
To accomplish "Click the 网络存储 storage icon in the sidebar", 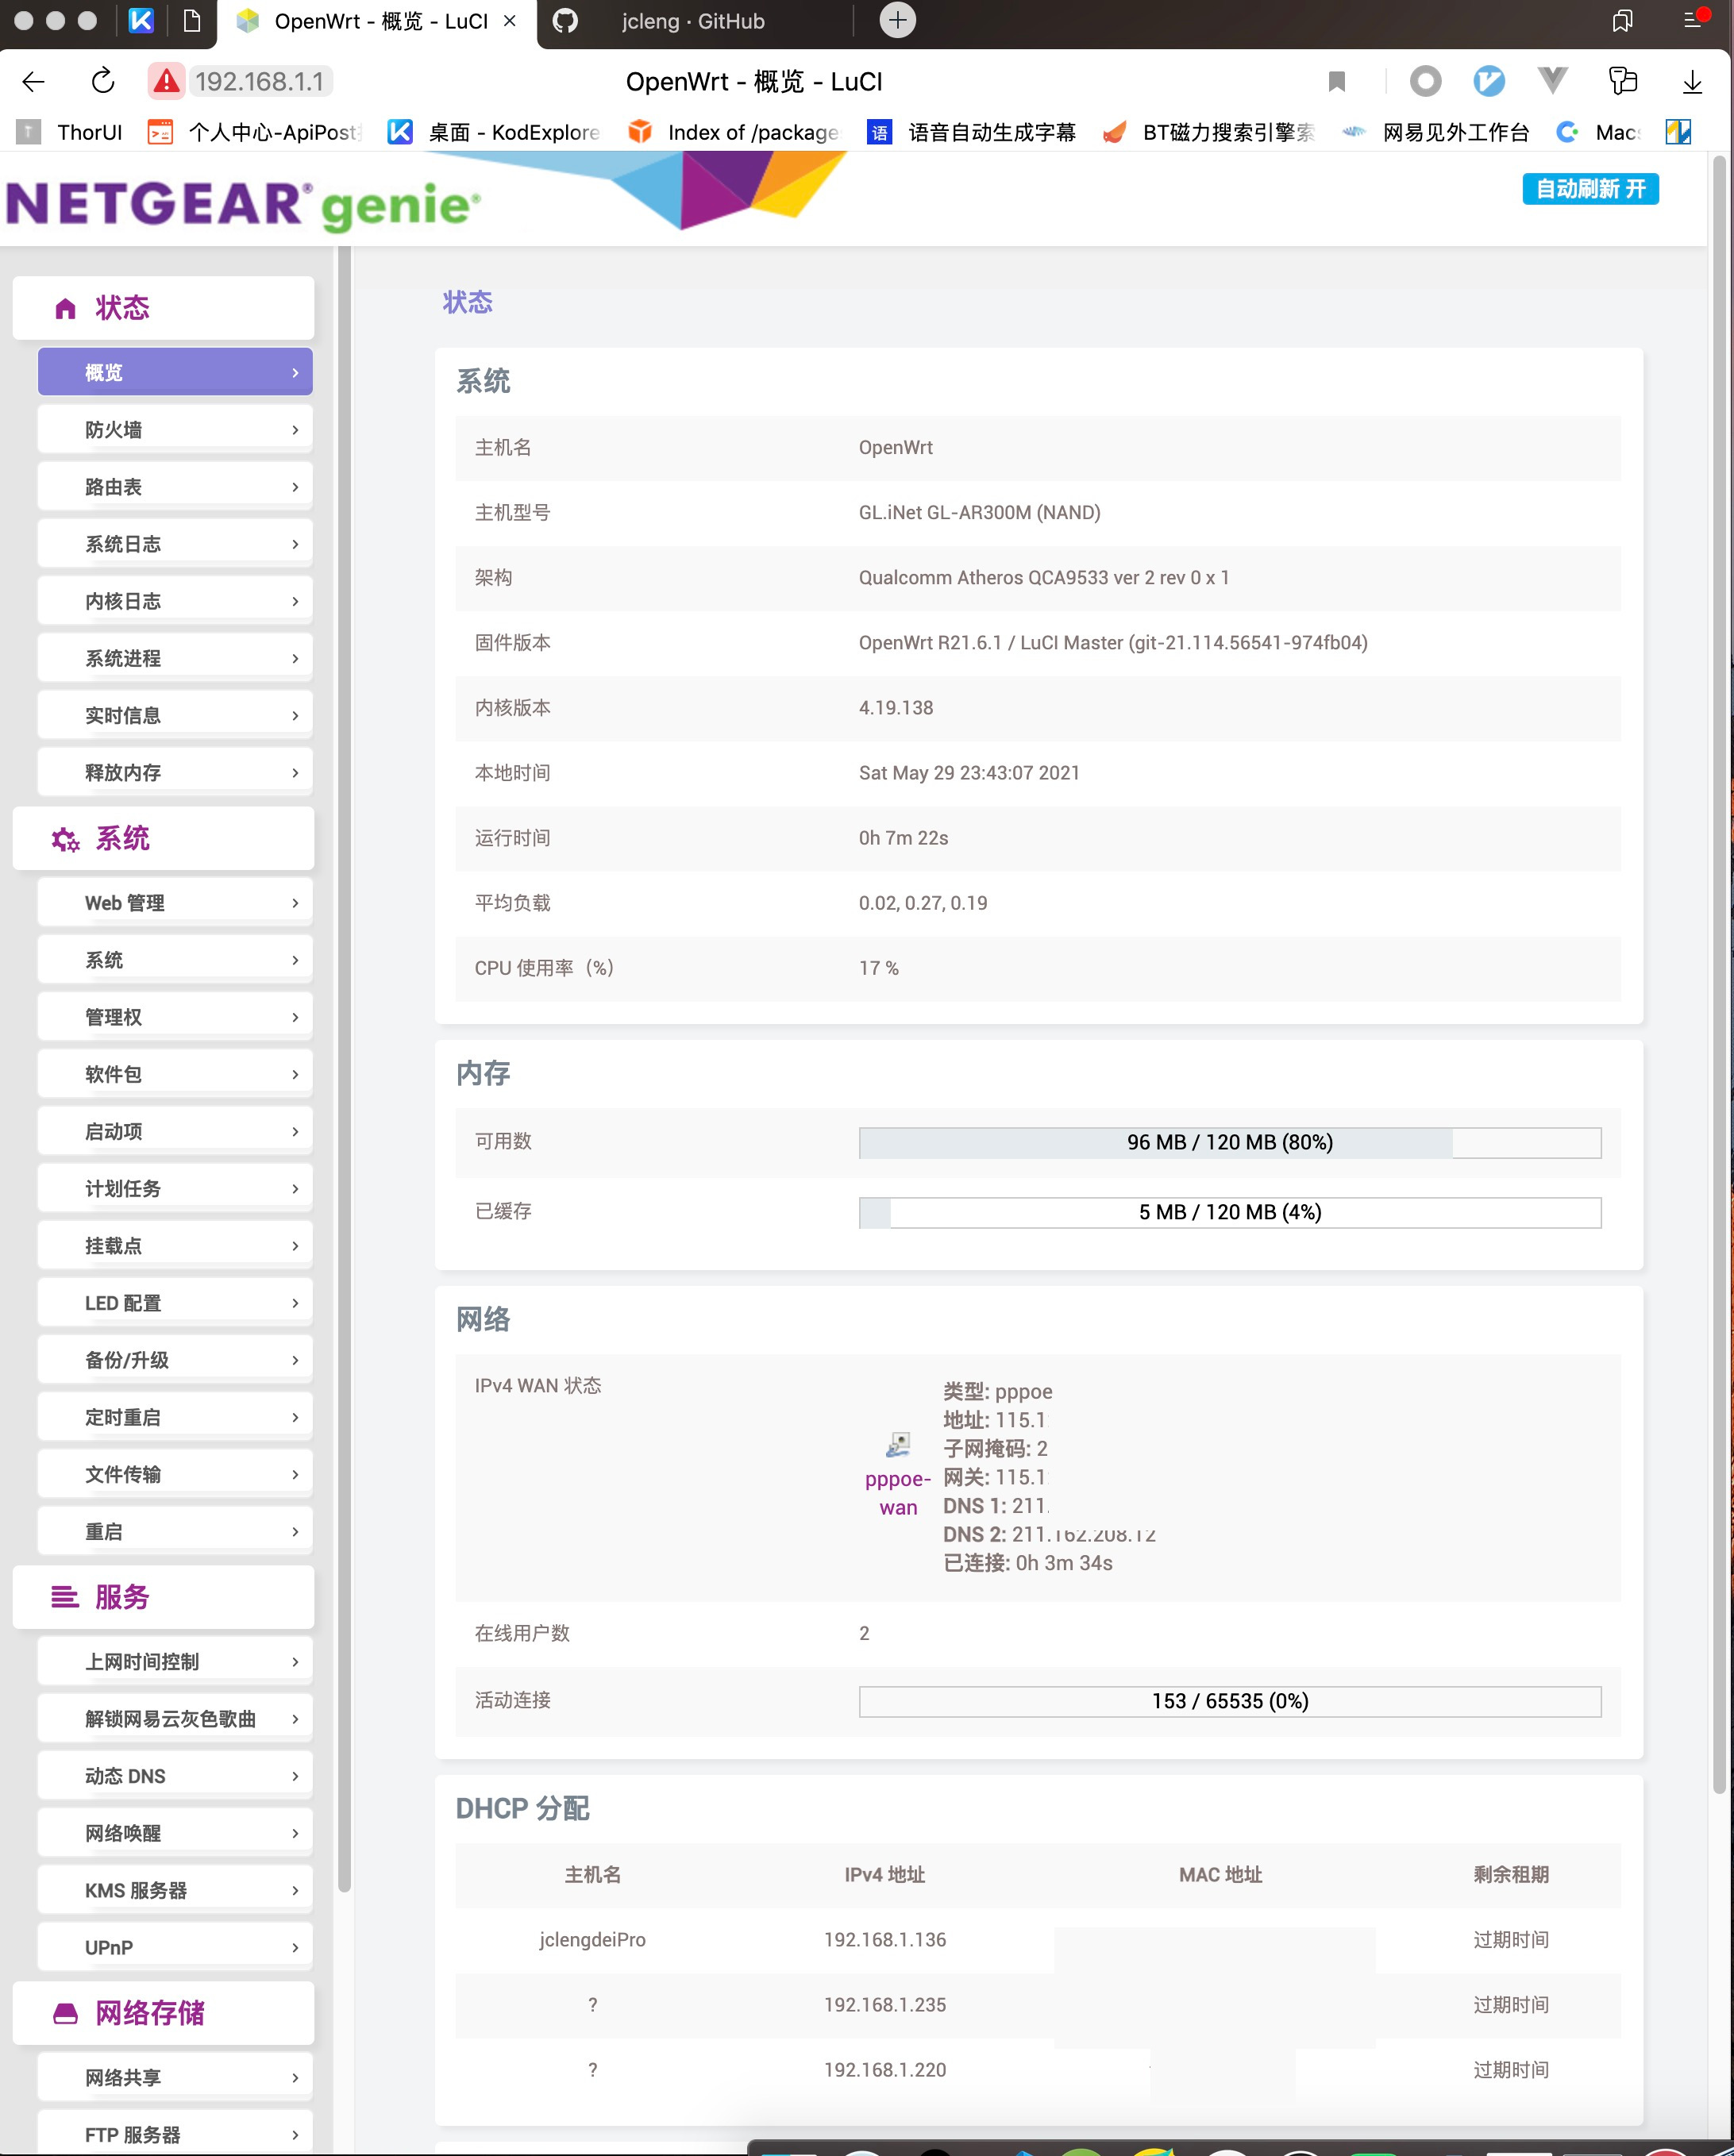I will pos(64,2013).
